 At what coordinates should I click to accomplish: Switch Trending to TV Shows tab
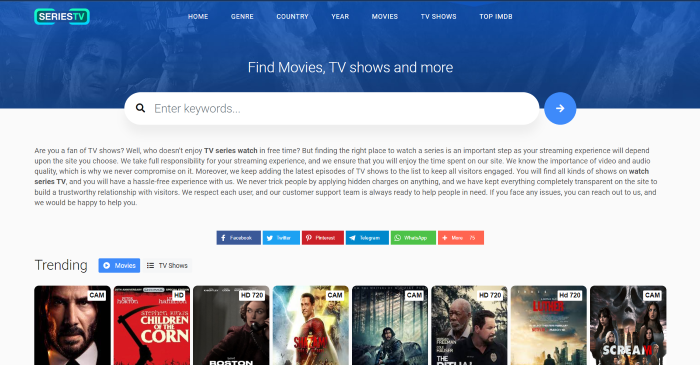pyautogui.click(x=167, y=265)
